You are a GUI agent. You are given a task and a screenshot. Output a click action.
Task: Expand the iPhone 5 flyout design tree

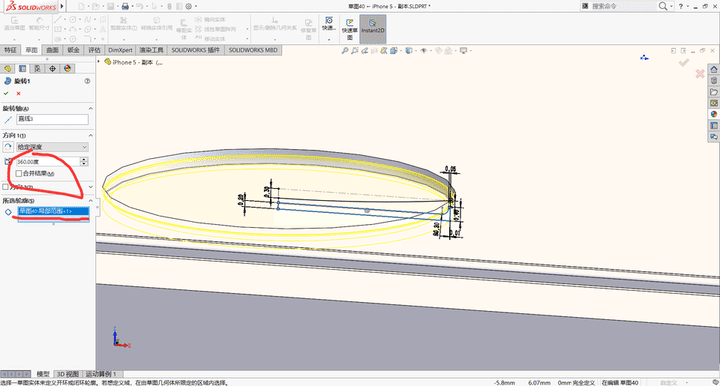[x=99, y=62]
